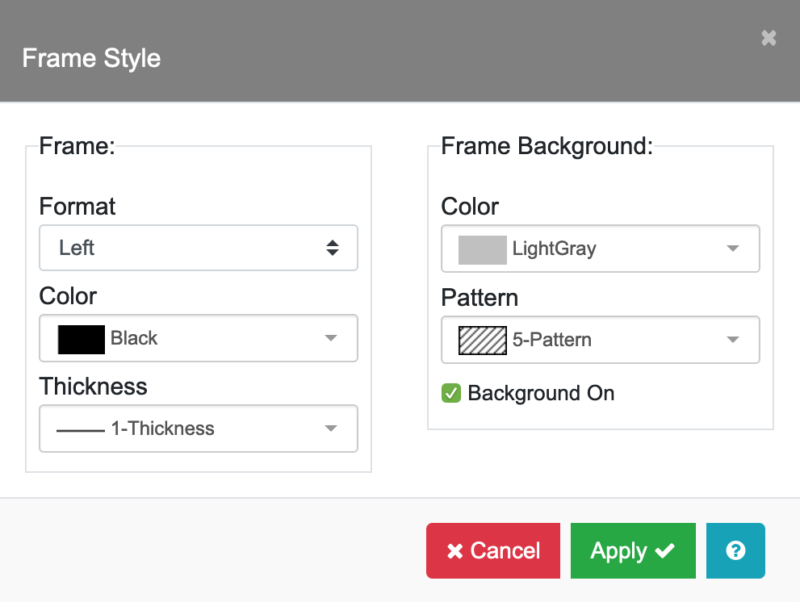This screenshot has height=602, width=800.
Task: Open the Frame Background Color dropdown
Action: [x=600, y=248]
